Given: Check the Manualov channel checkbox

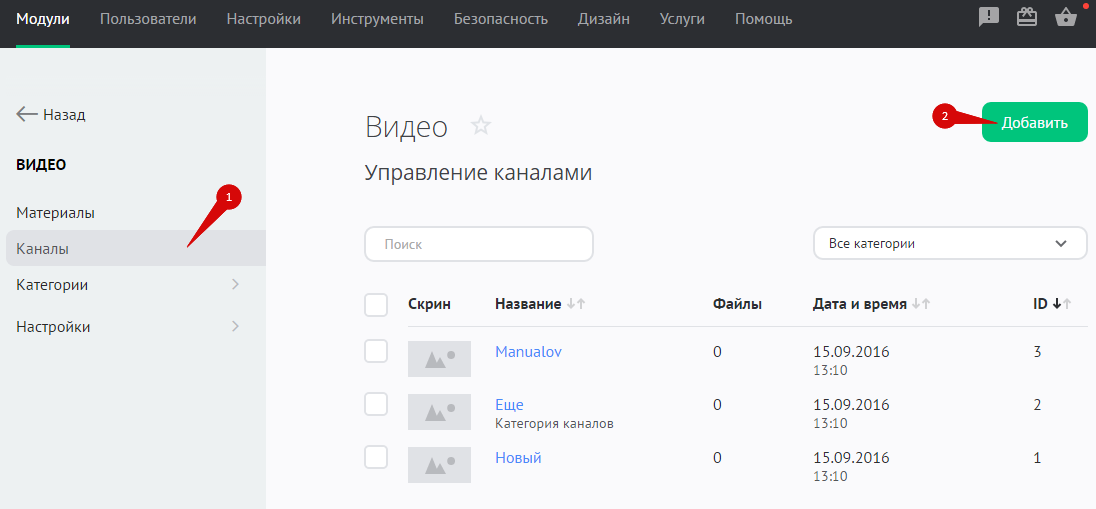Looking at the screenshot, I should tap(376, 352).
